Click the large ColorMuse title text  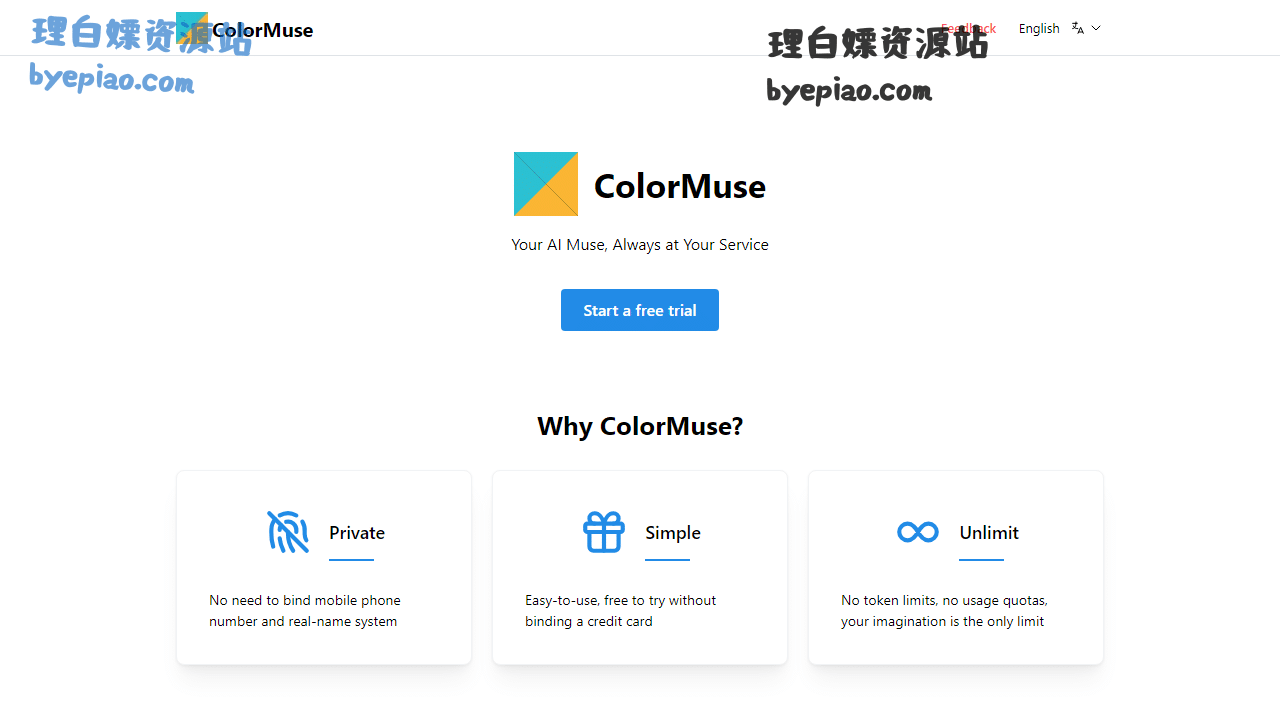[680, 186]
